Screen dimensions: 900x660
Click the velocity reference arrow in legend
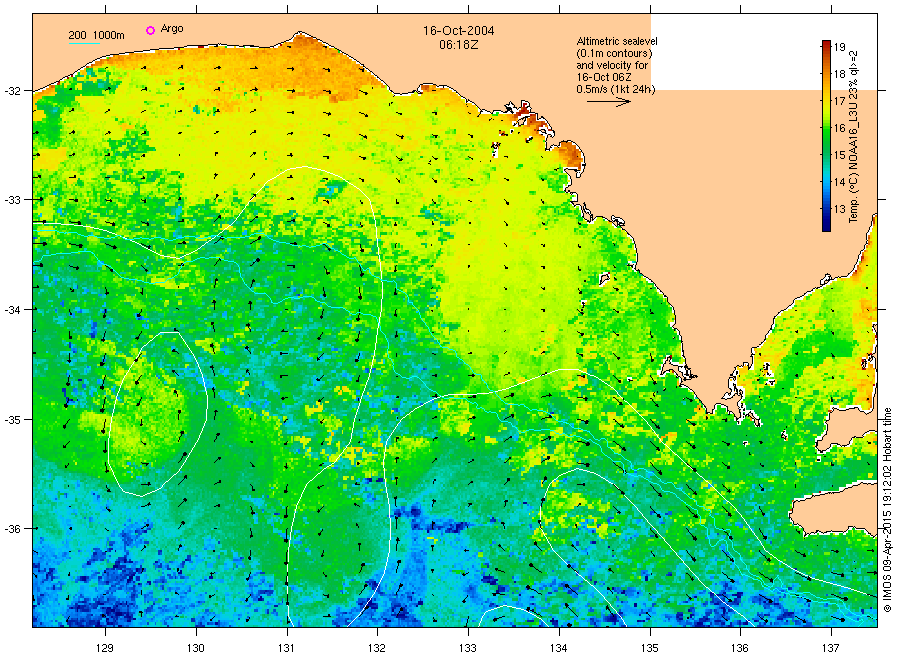point(609,102)
